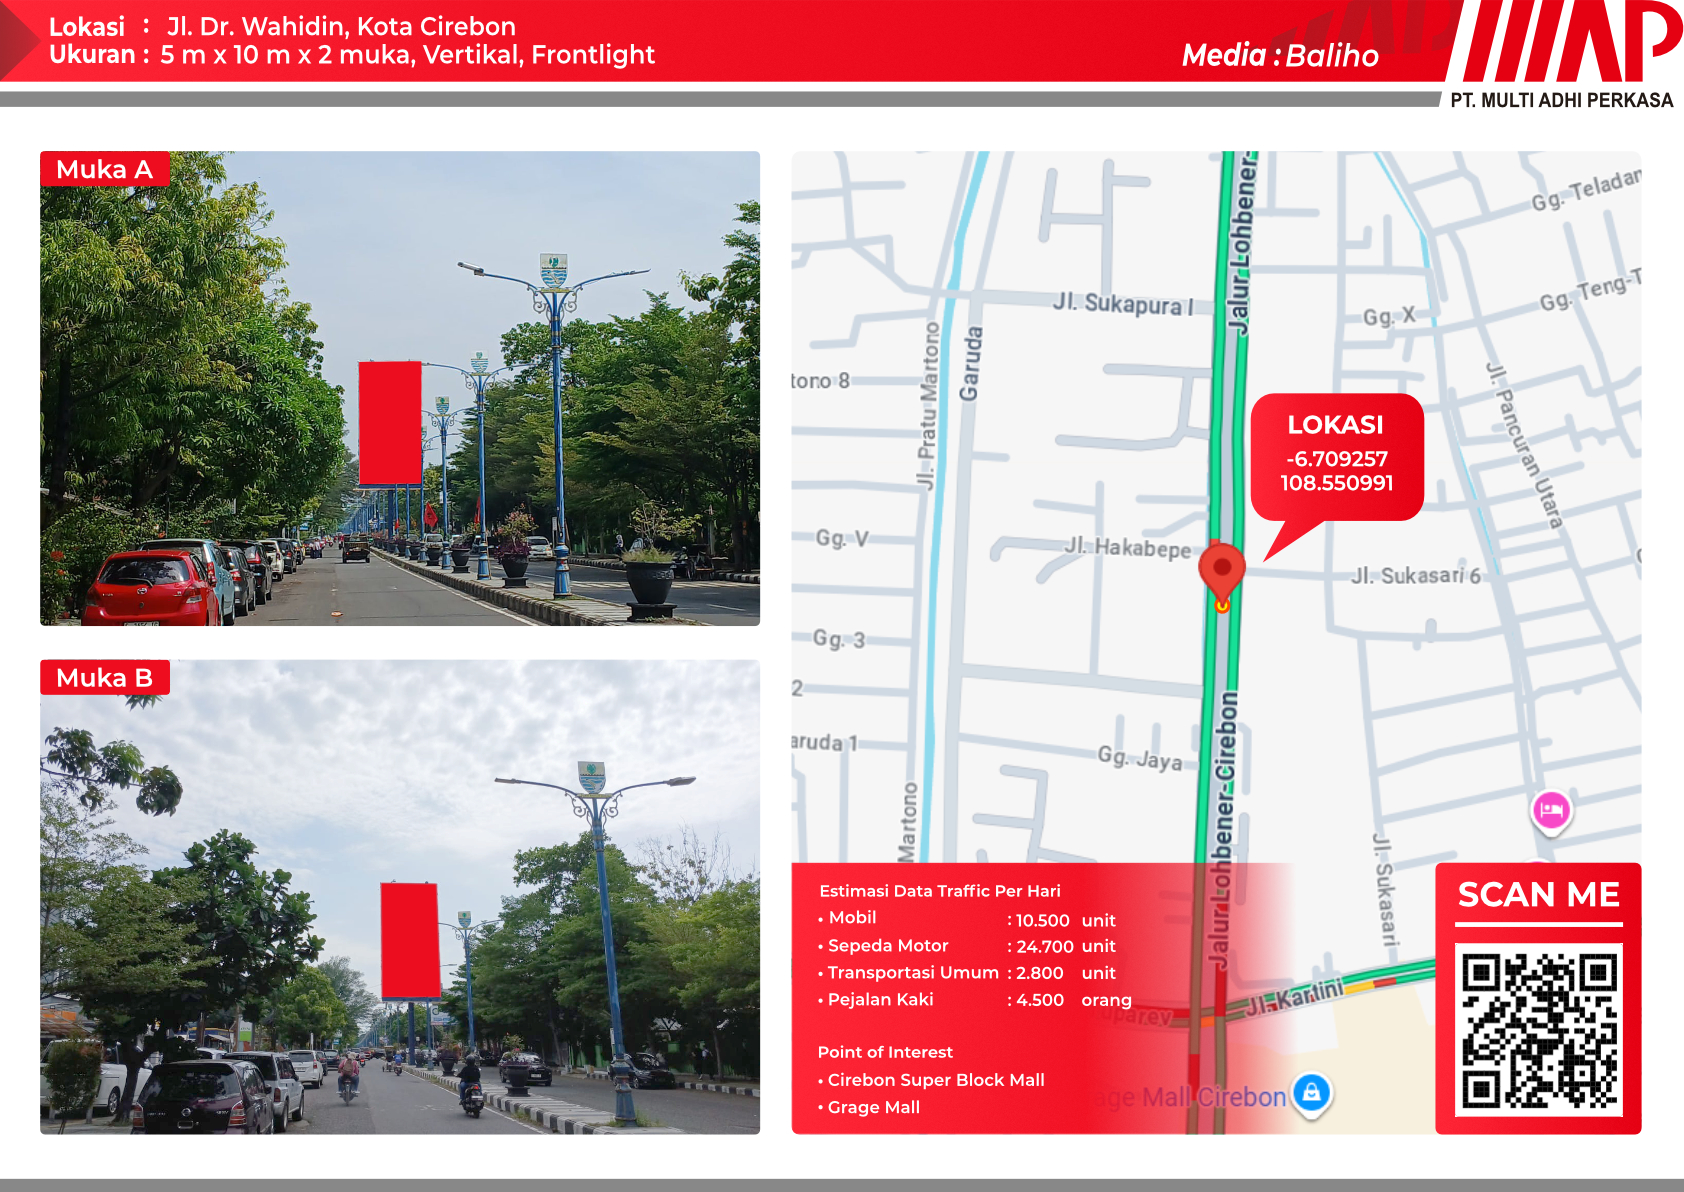The height and width of the screenshot is (1192, 1684).
Task: Select the Ukuran size specification line
Action: click(x=352, y=55)
